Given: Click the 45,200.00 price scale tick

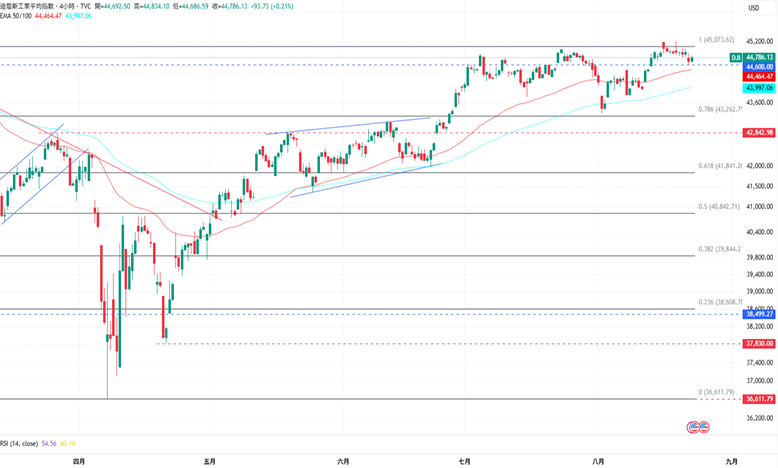Looking at the screenshot, I should point(760,41).
